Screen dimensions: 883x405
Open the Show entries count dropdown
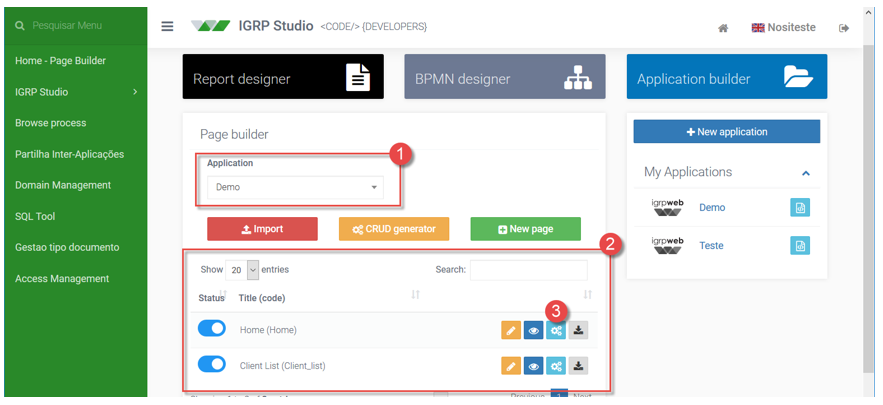[x=242, y=270]
